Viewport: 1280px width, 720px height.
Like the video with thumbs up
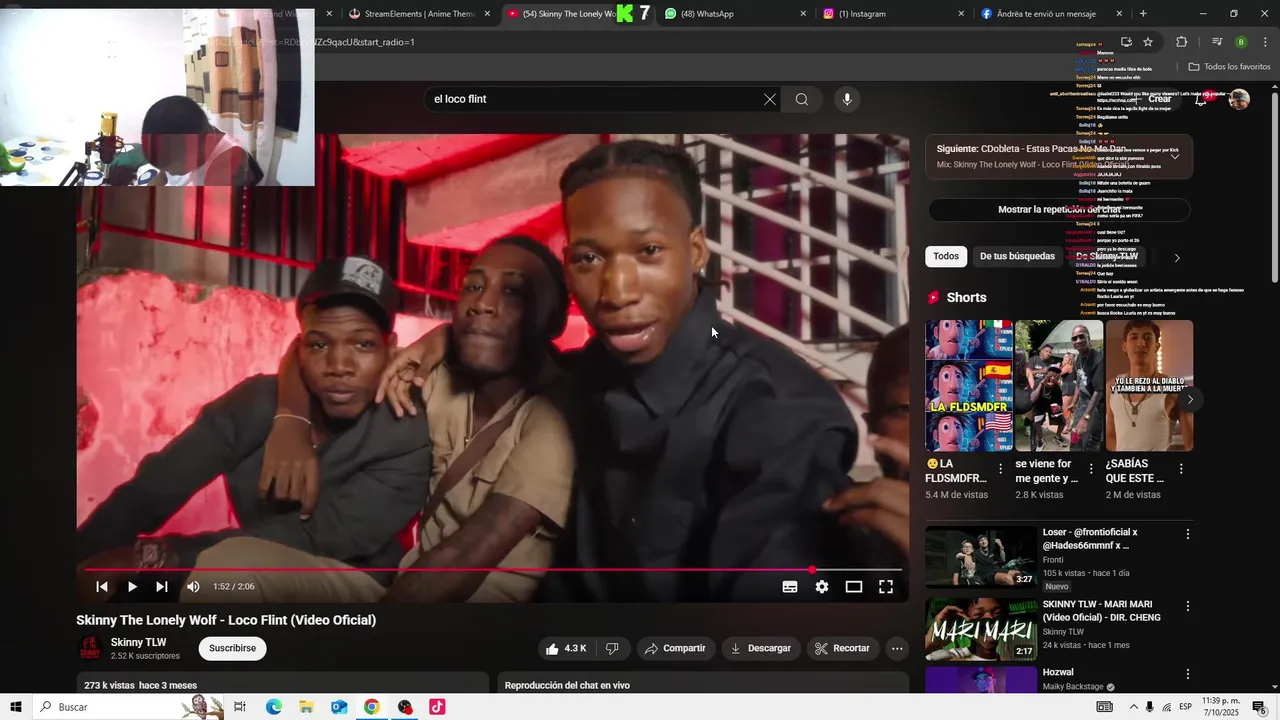pos(566,648)
